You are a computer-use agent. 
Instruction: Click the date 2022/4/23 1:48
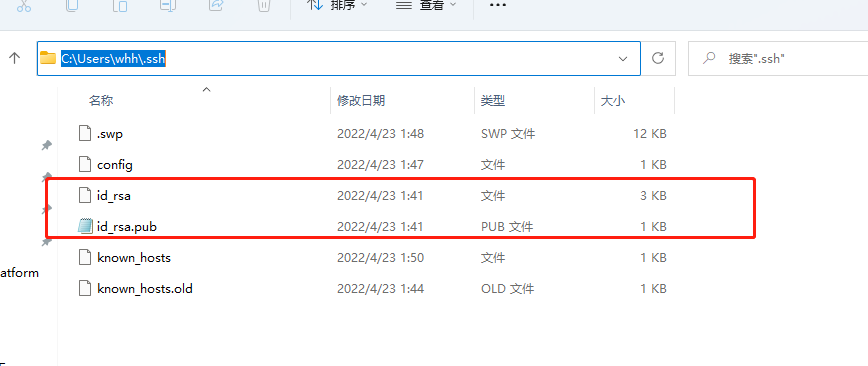coord(380,134)
